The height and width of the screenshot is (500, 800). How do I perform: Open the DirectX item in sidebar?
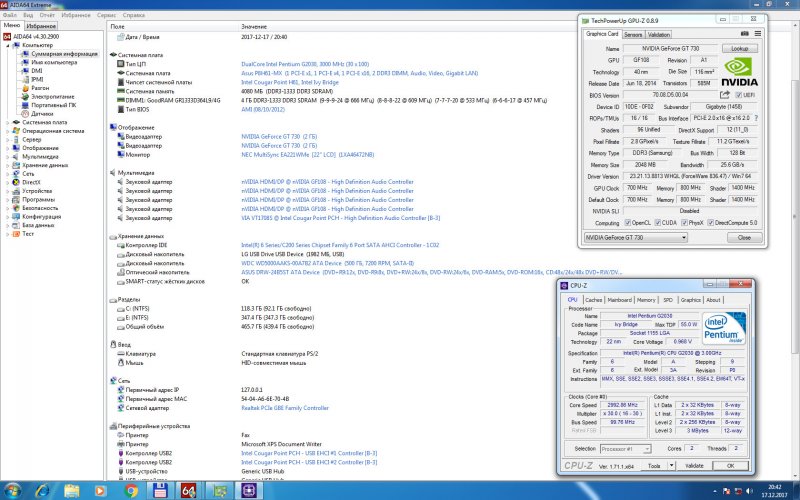pyautogui.click(x=31, y=182)
